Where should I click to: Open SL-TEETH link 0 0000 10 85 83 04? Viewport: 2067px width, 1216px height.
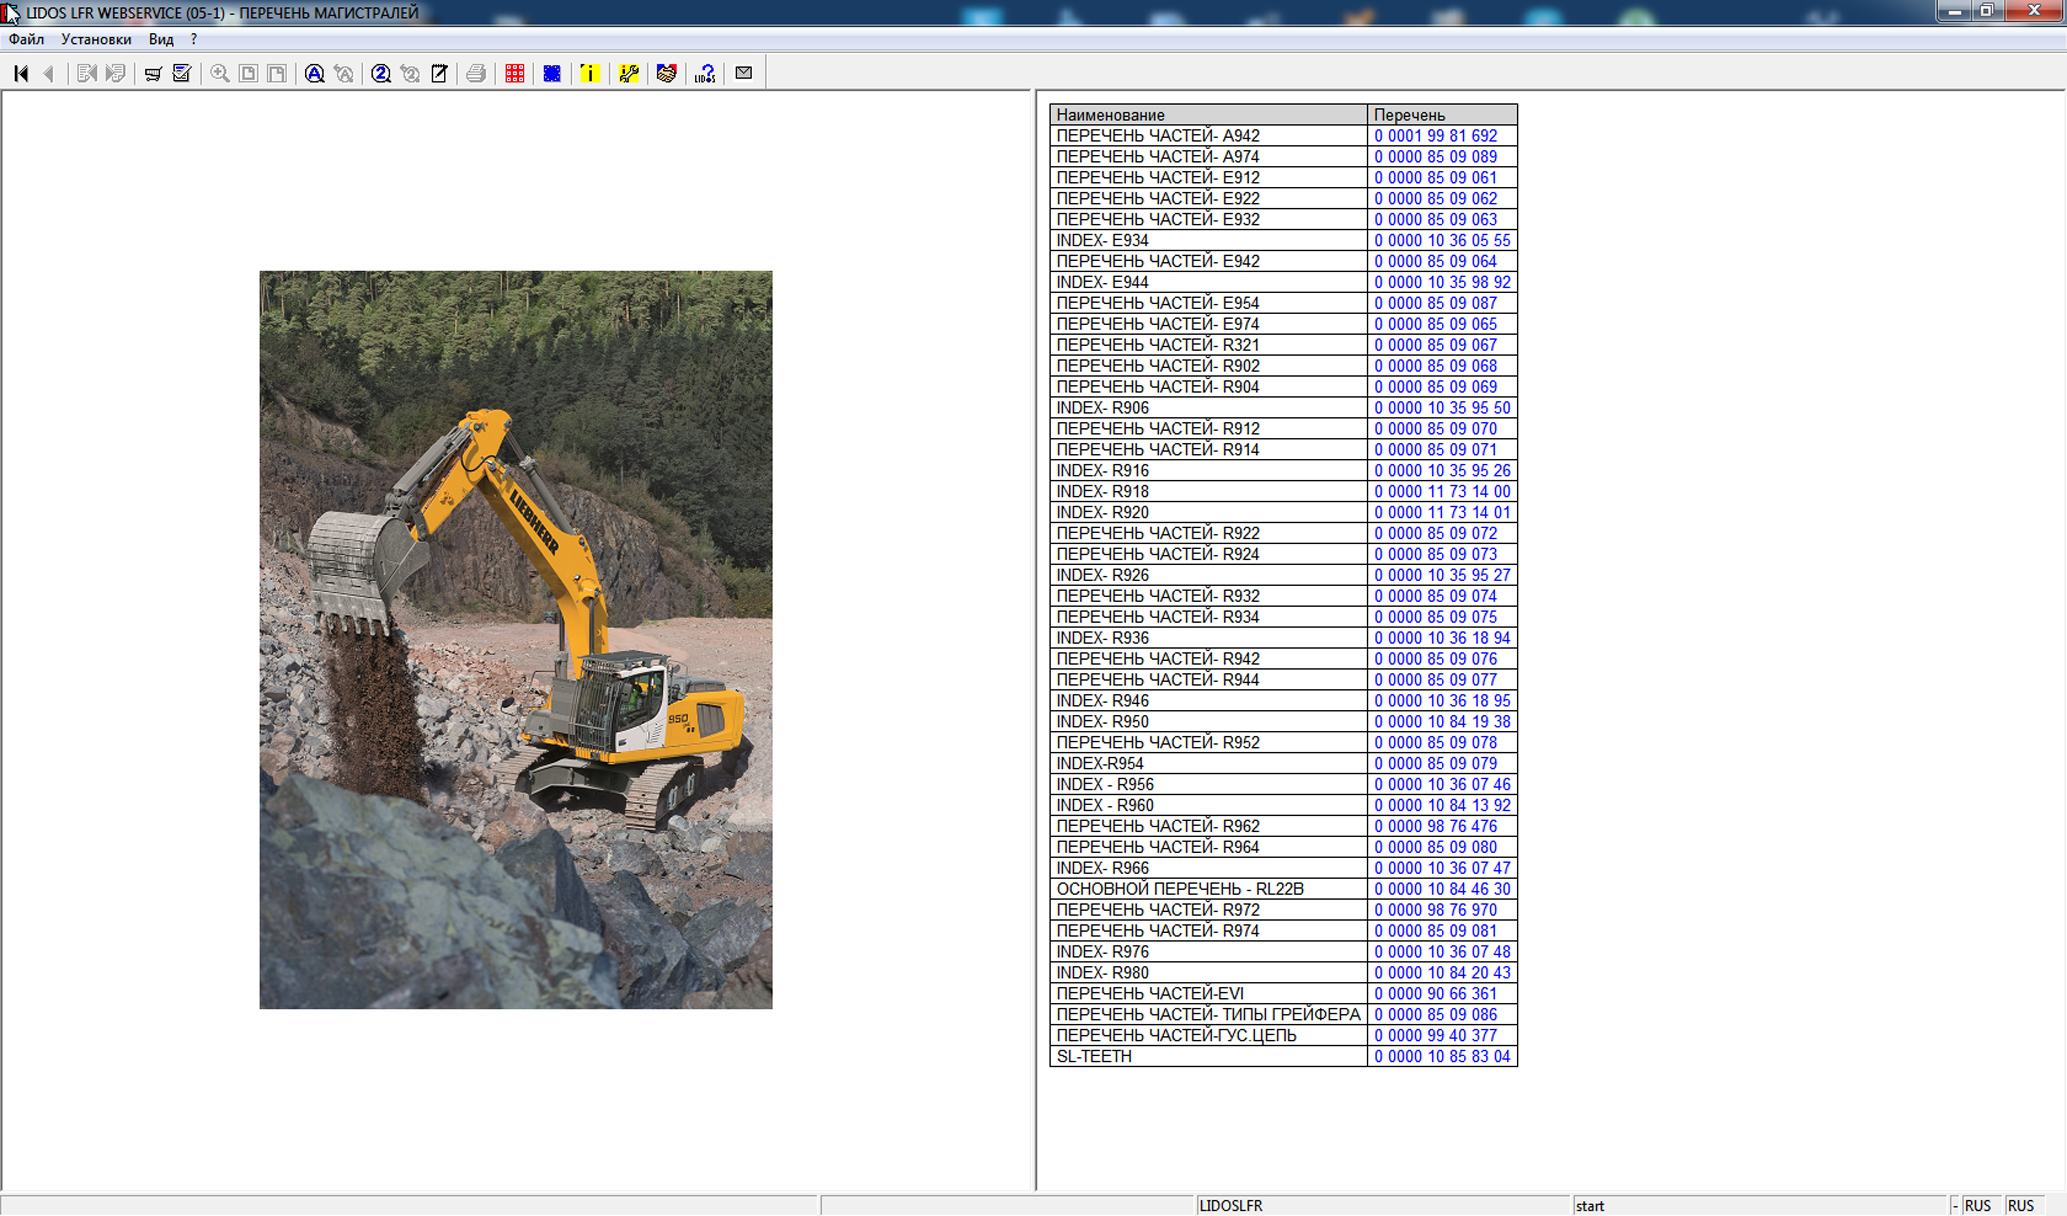click(1441, 1056)
